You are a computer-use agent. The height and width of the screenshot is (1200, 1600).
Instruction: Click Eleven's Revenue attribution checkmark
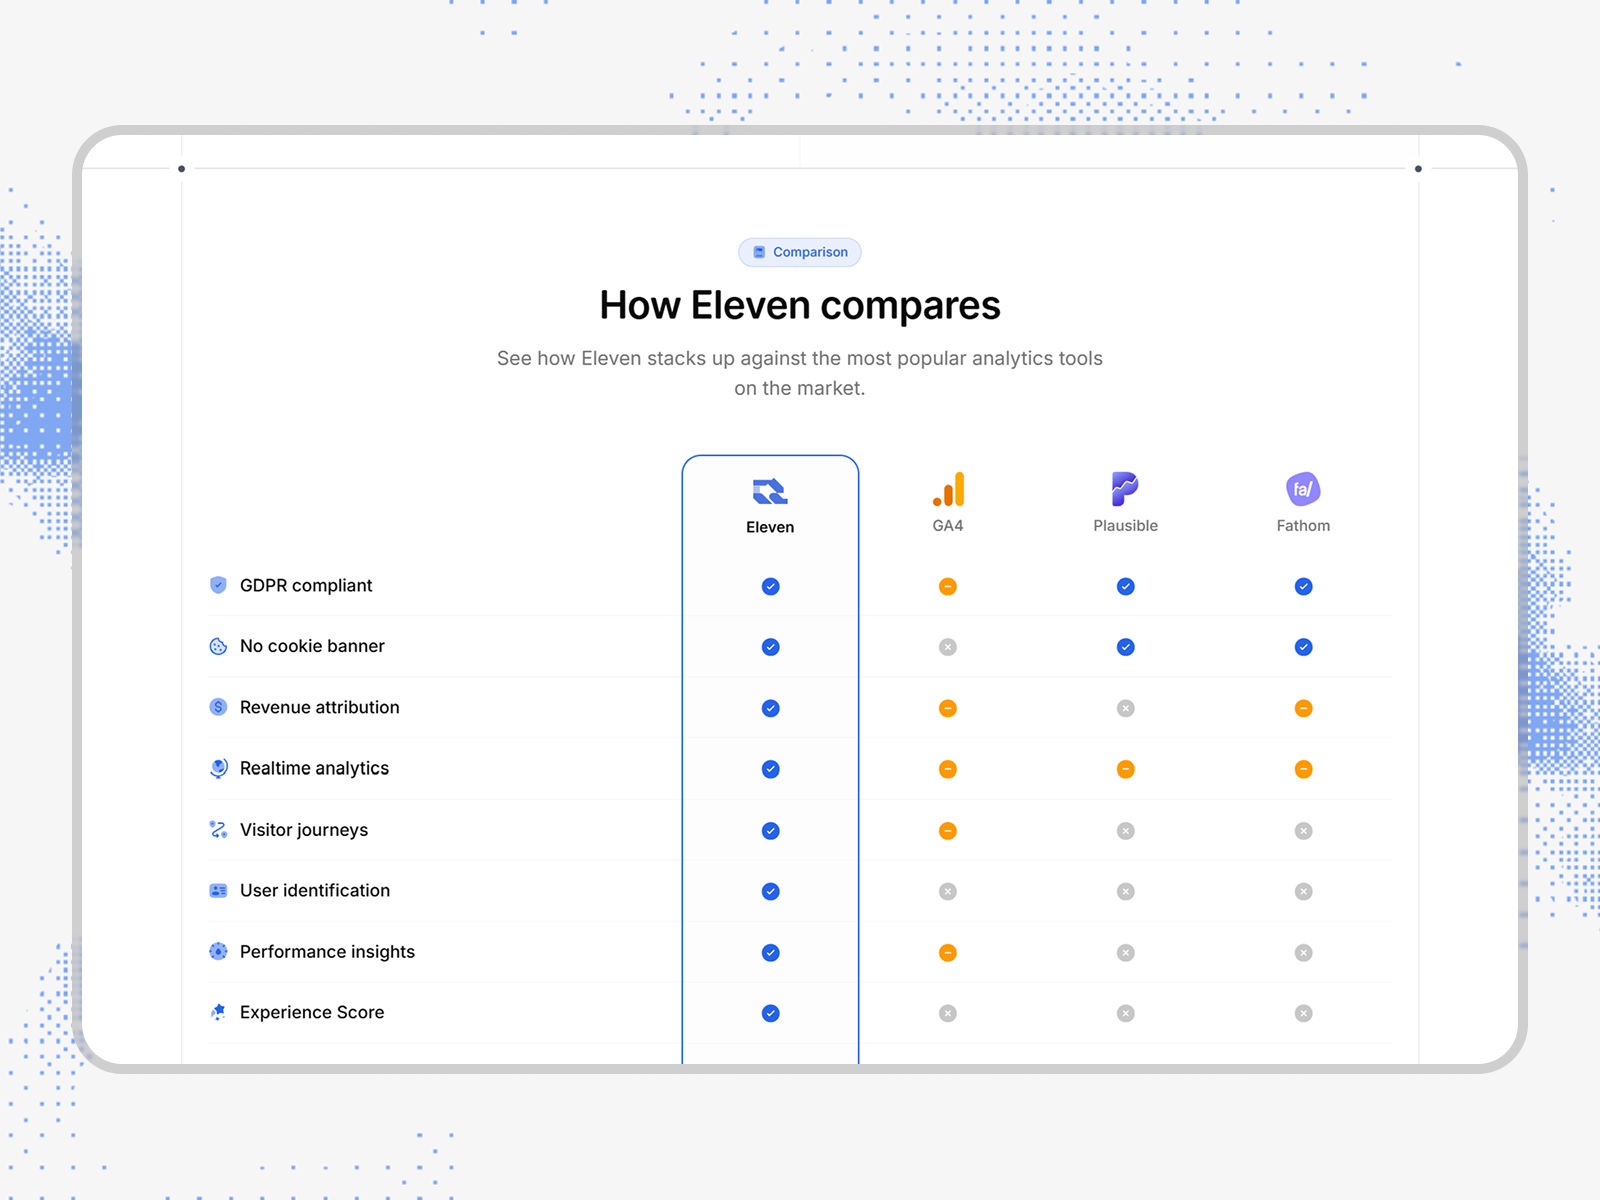[770, 708]
